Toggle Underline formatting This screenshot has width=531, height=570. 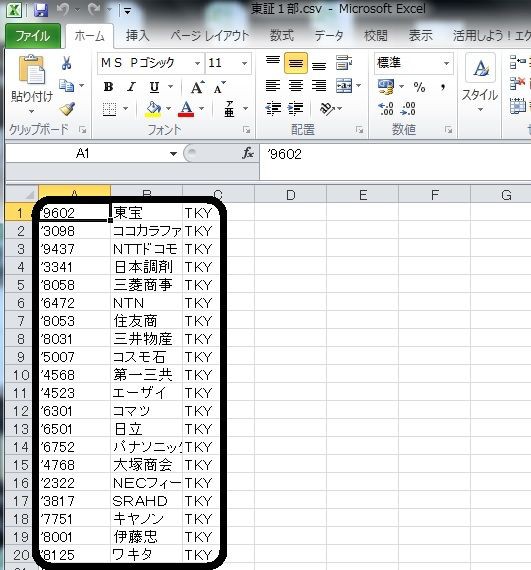pos(154,87)
